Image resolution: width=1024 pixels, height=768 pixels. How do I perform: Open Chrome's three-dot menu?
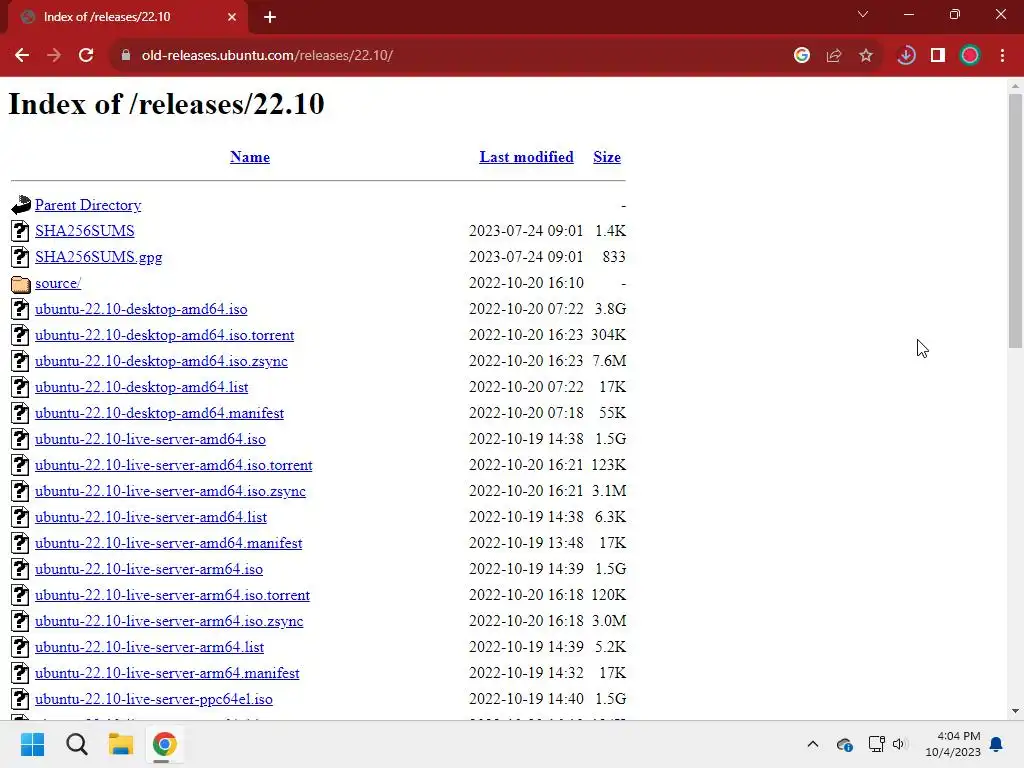click(1002, 56)
